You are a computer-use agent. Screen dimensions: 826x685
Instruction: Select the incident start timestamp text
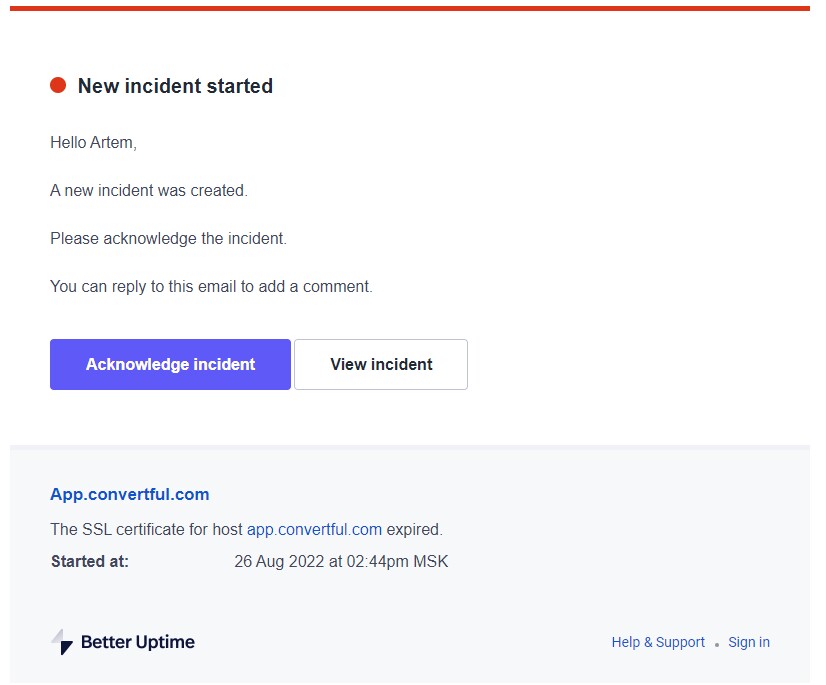(341, 561)
